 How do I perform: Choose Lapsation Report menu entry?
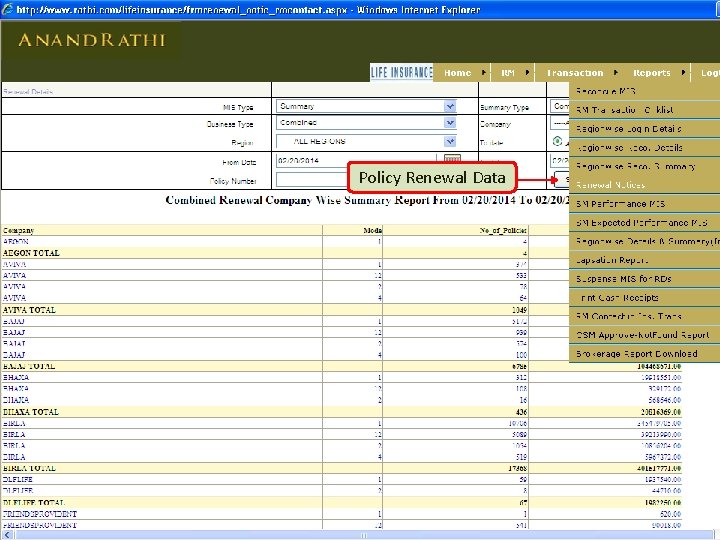pos(644,260)
